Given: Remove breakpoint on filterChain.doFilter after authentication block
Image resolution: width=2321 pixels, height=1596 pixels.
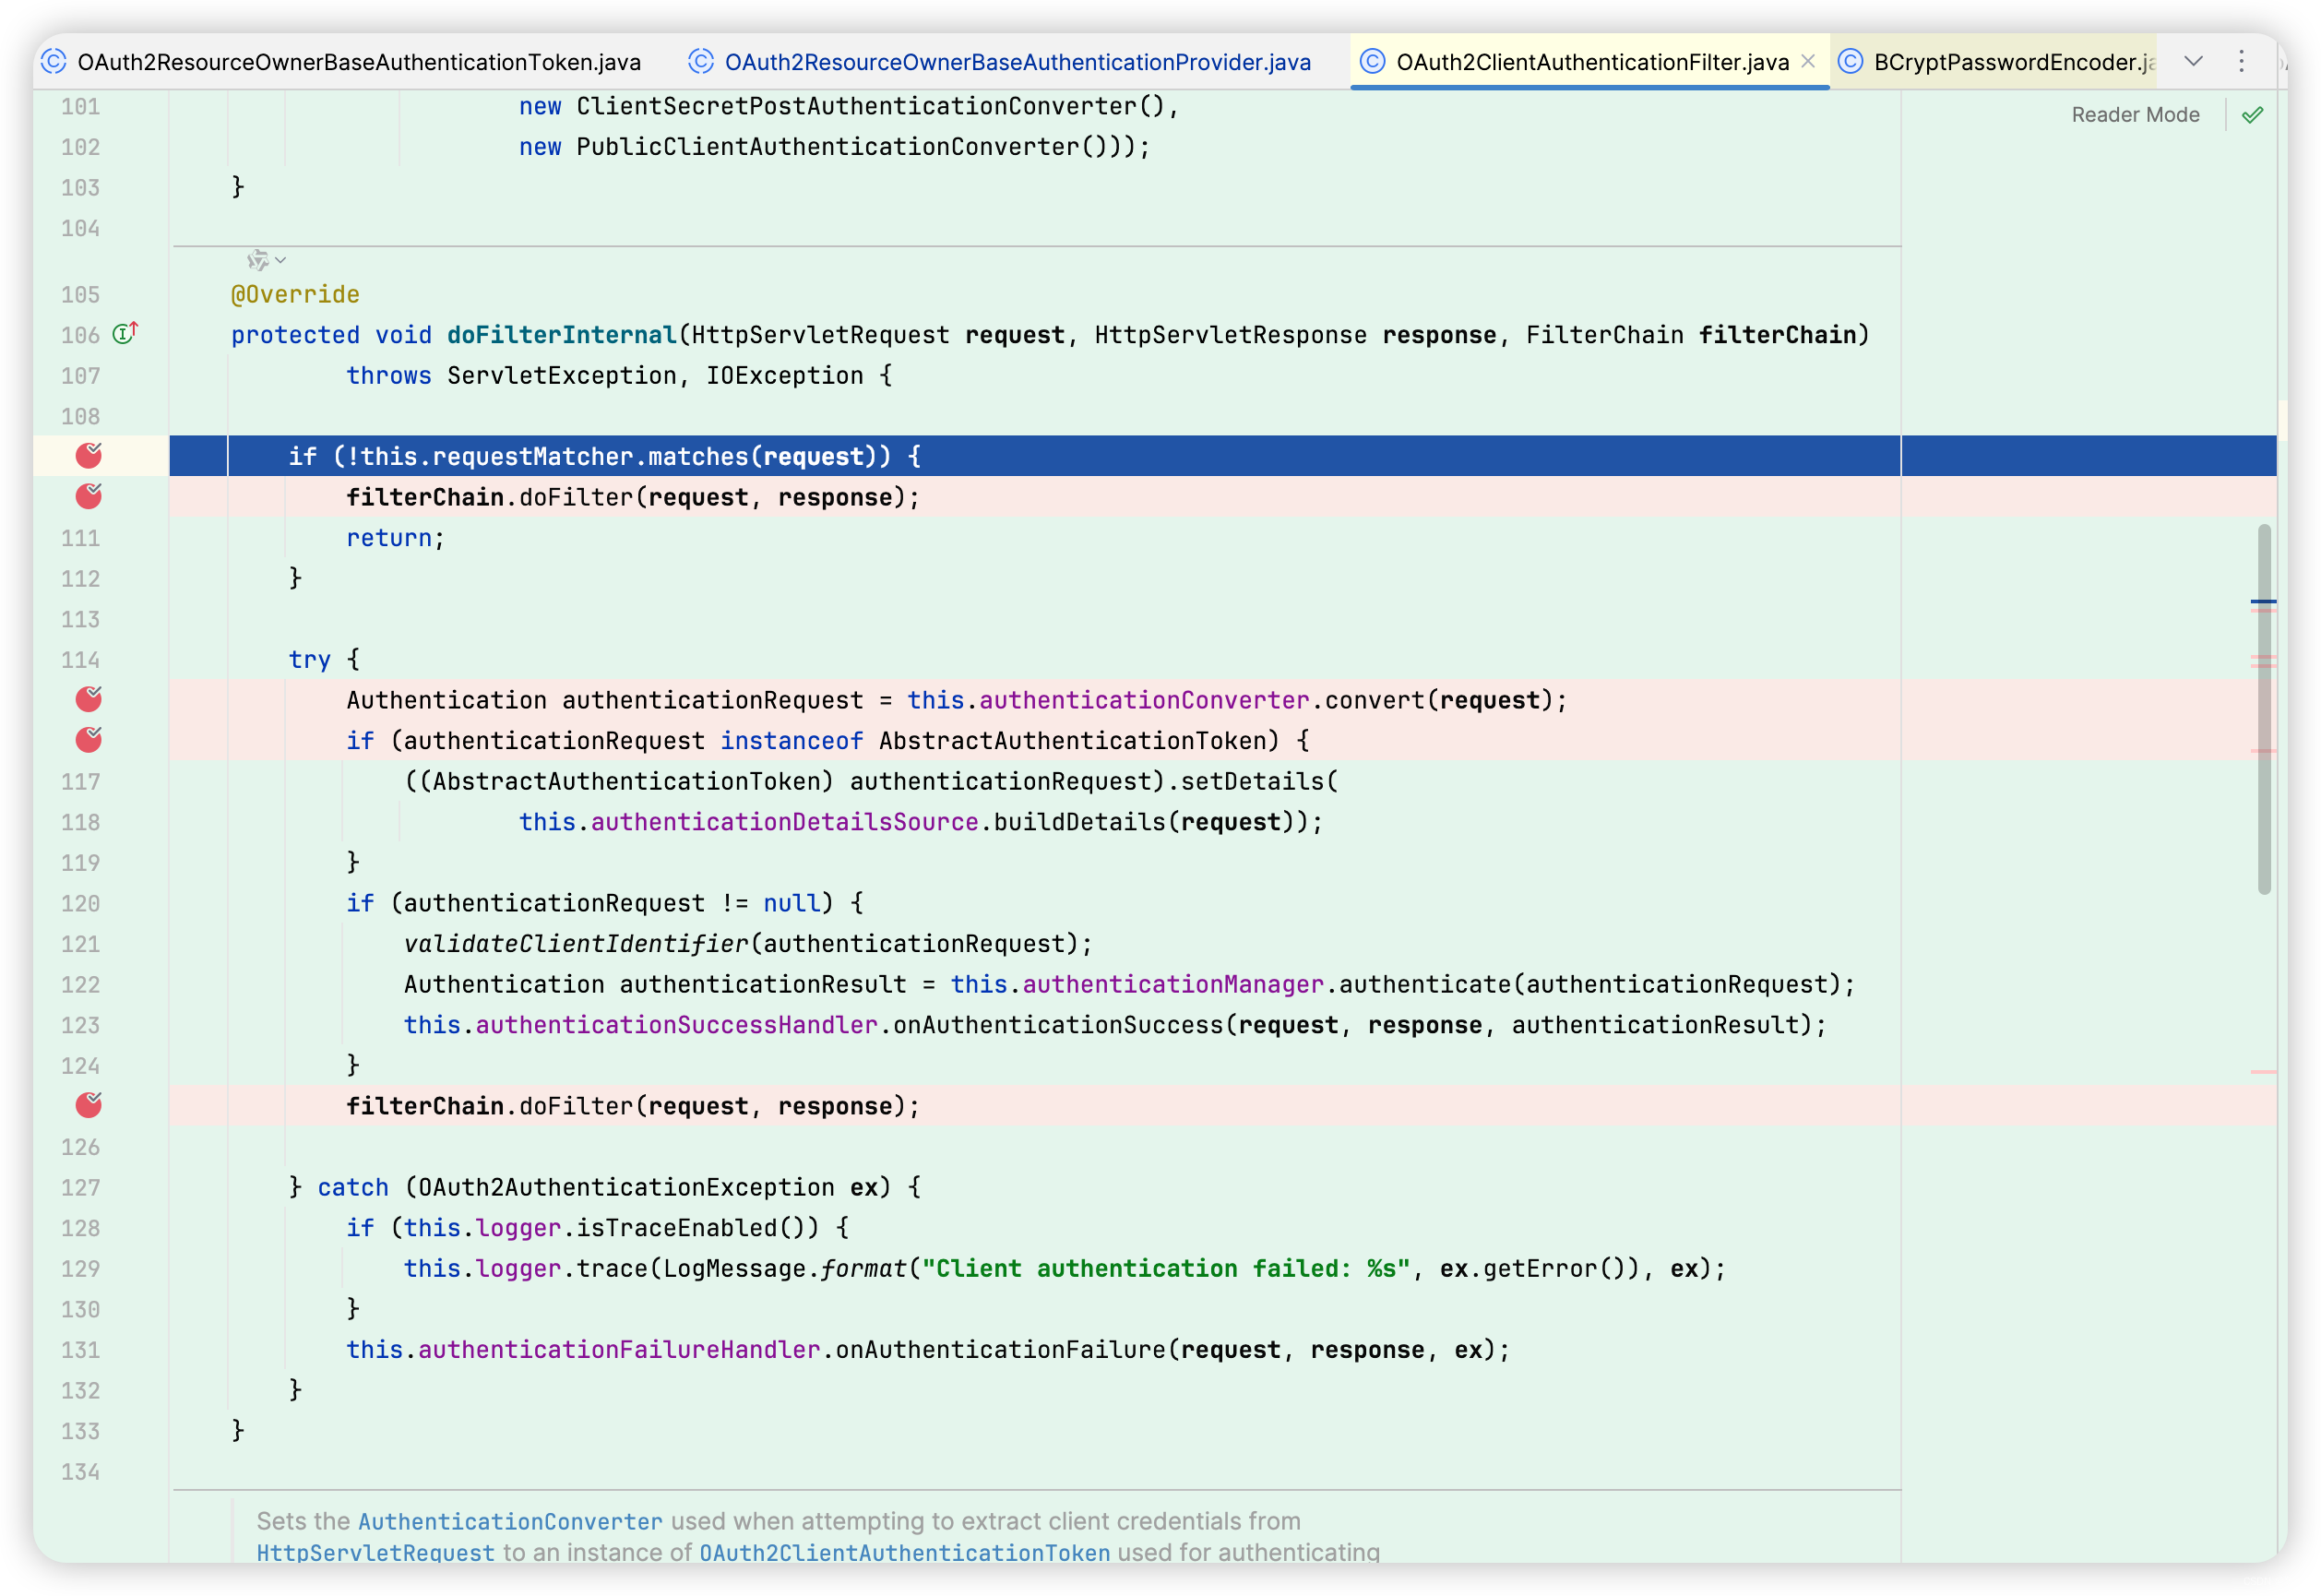Looking at the screenshot, I should click(89, 1105).
